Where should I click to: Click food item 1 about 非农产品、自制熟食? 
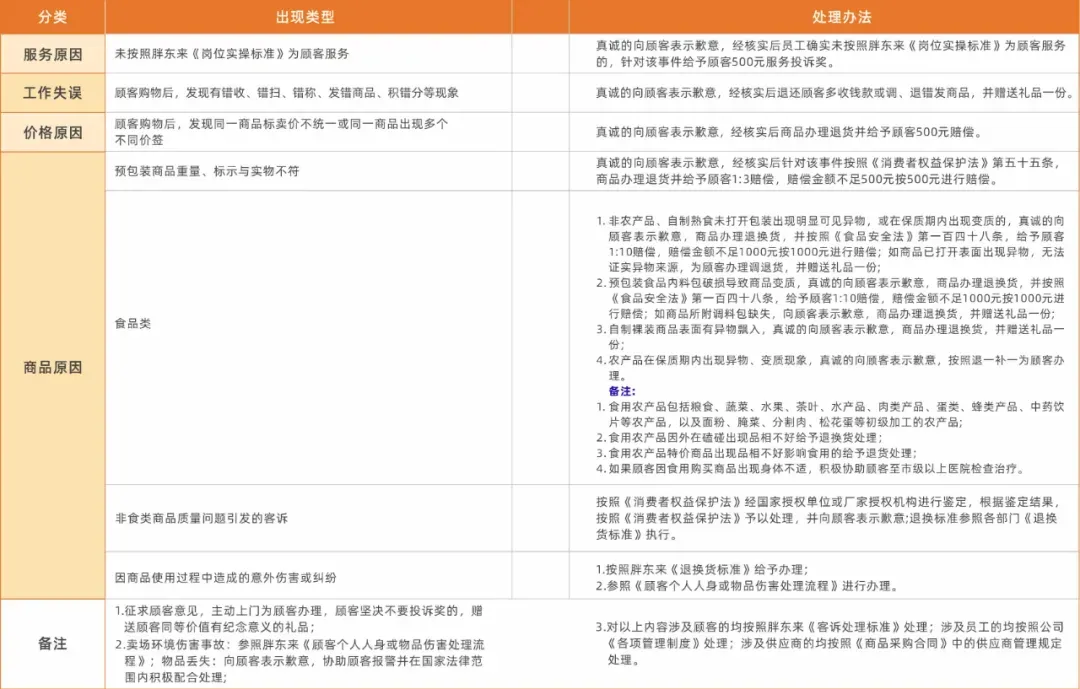pos(830,244)
